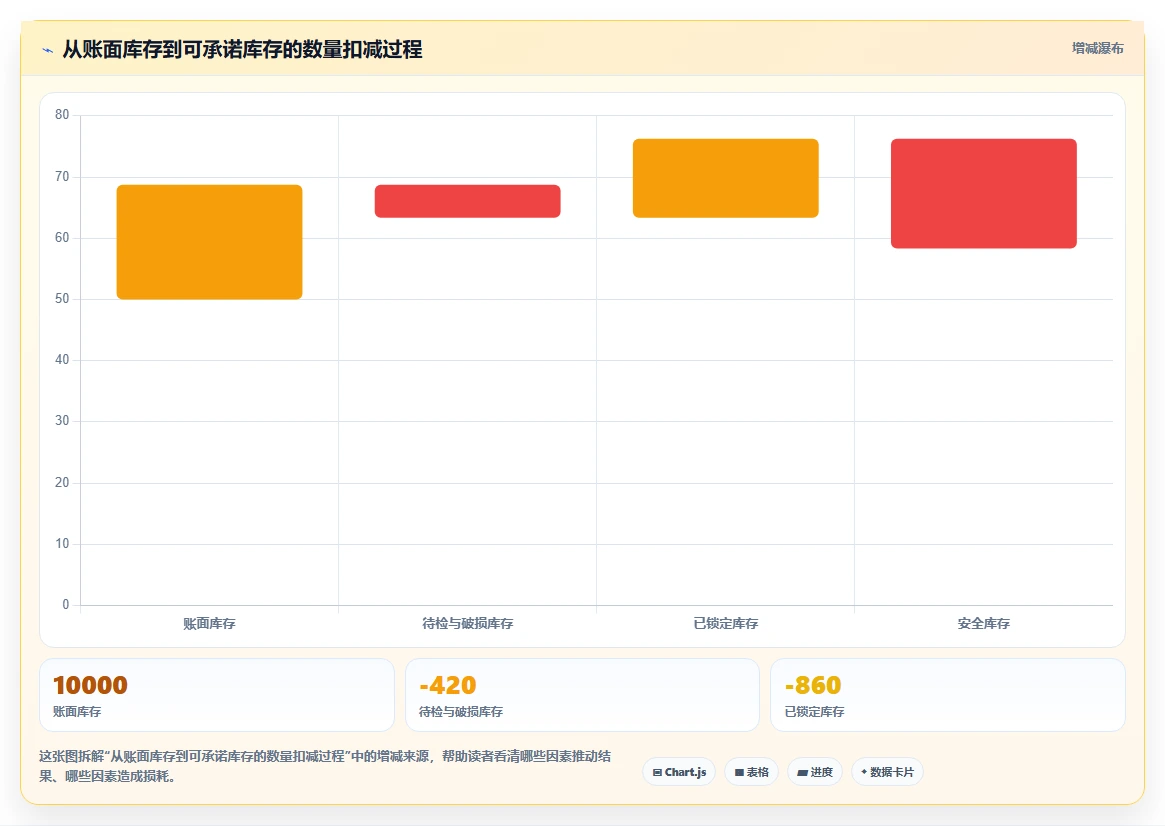The image size is (1165, 826).
Task: Click the 已锁定库存 x-axis label
Action: point(726,623)
